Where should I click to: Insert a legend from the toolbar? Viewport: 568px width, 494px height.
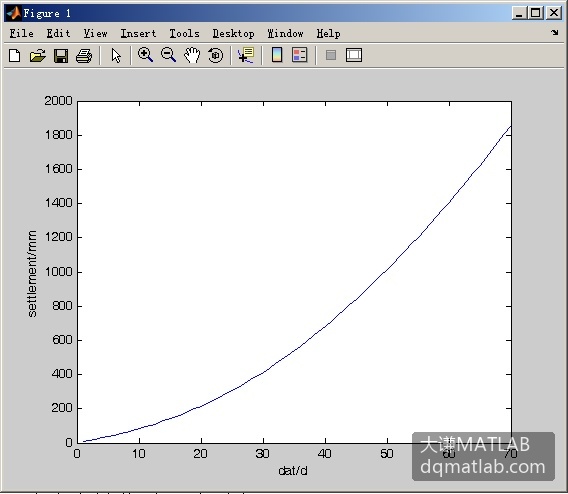(x=300, y=55)
